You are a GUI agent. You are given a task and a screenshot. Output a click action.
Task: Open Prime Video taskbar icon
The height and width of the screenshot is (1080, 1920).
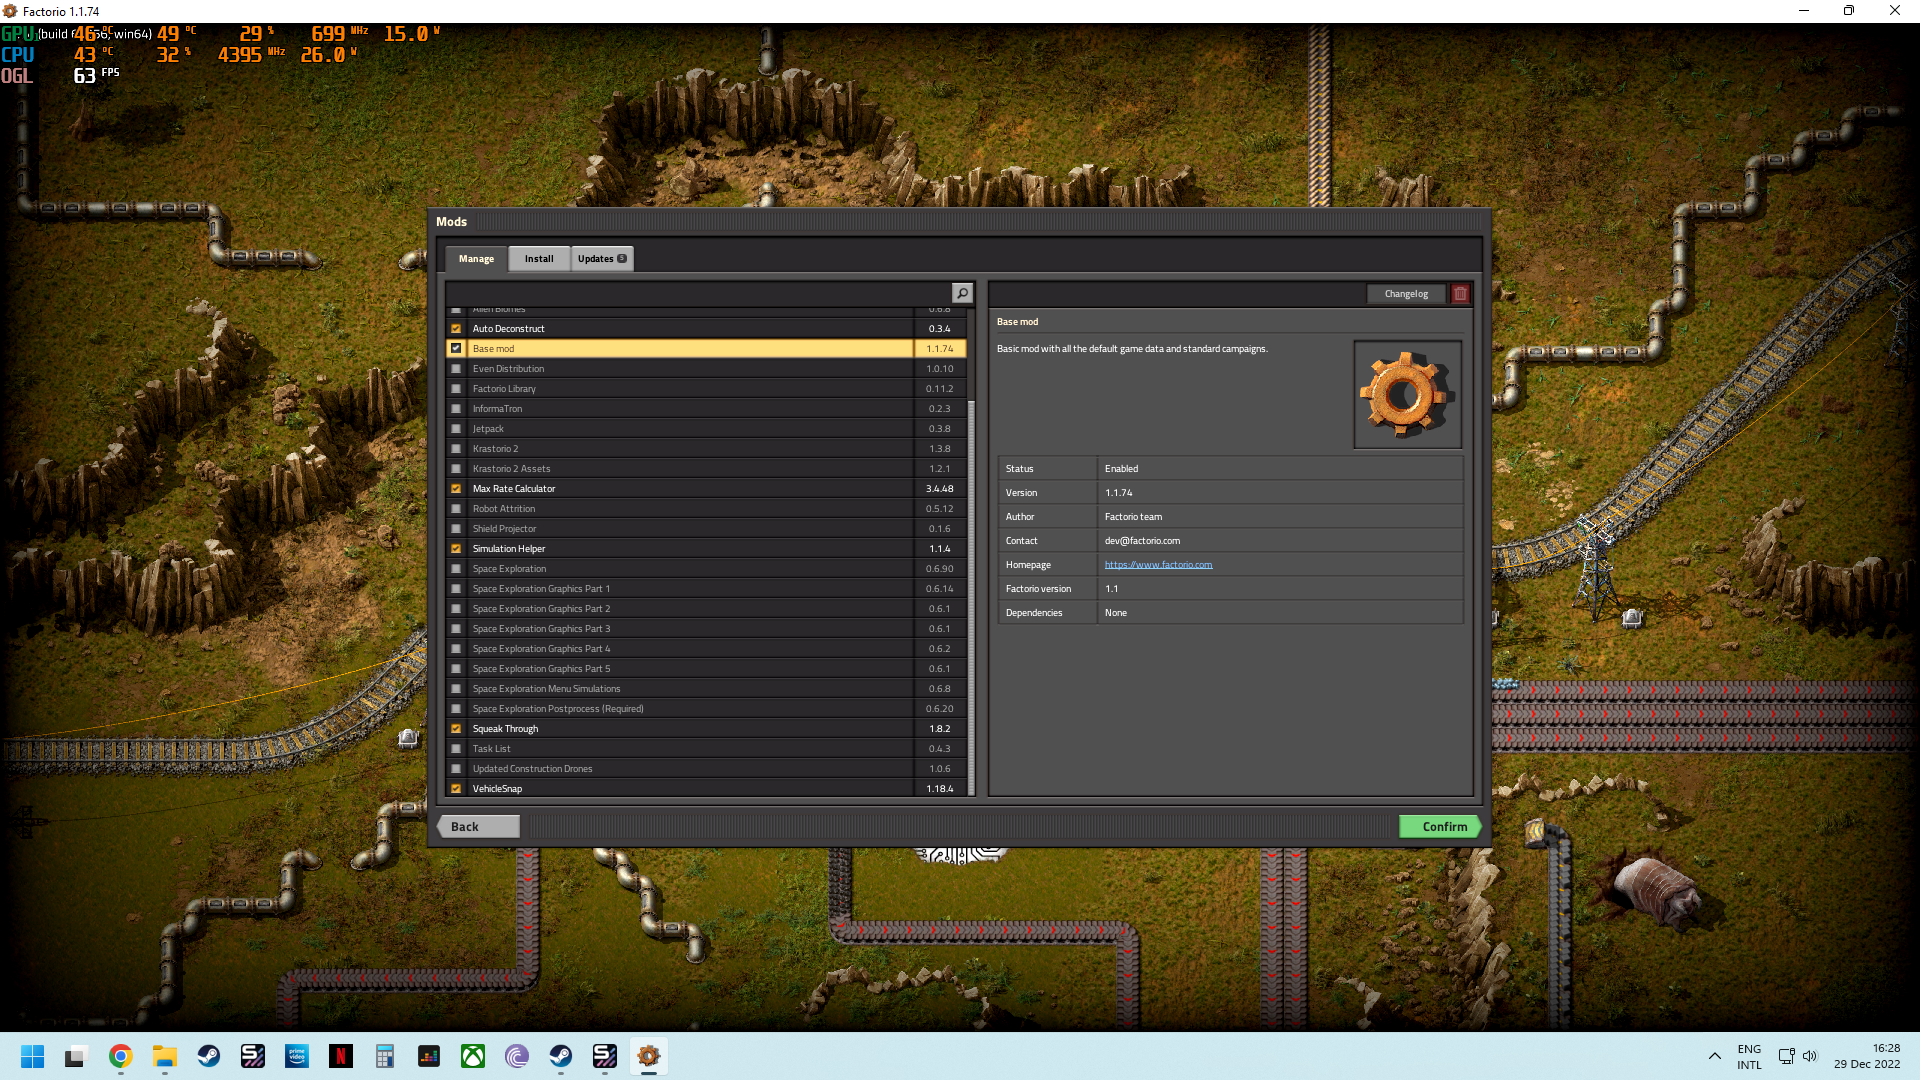pos(296,1056)
